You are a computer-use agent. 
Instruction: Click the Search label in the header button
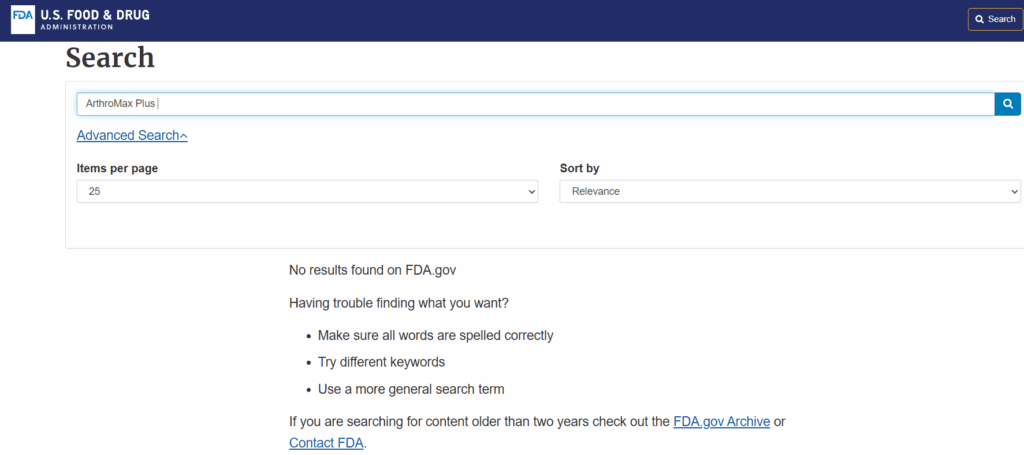point(1001,20)
